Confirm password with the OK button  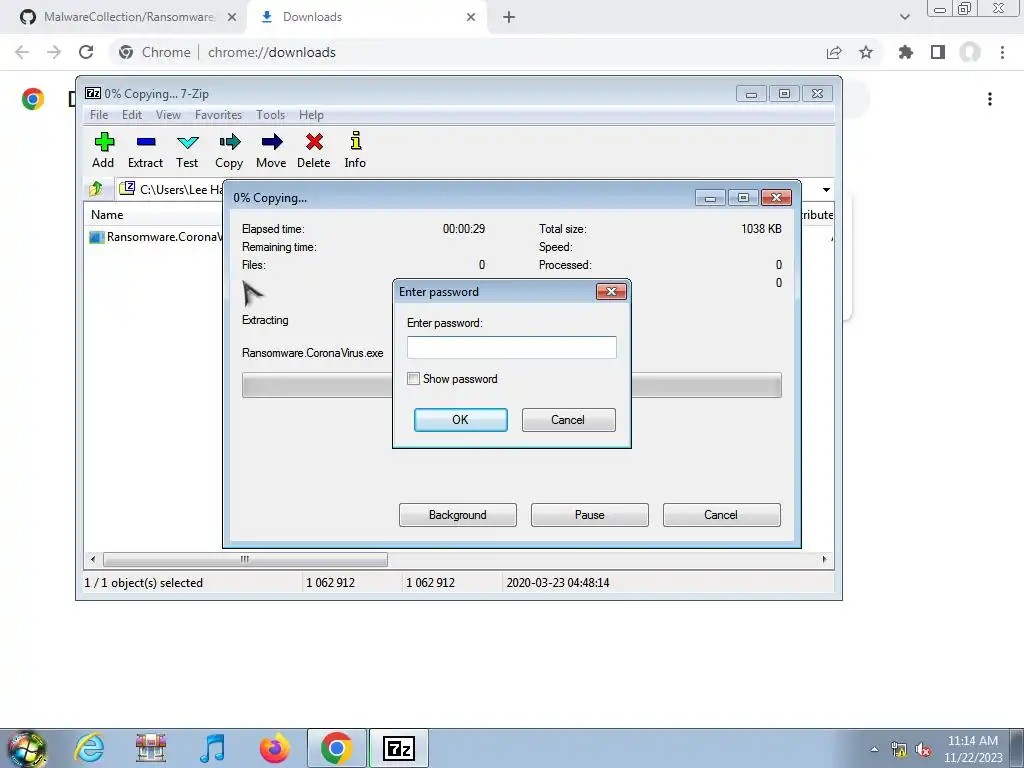(460, 420)
